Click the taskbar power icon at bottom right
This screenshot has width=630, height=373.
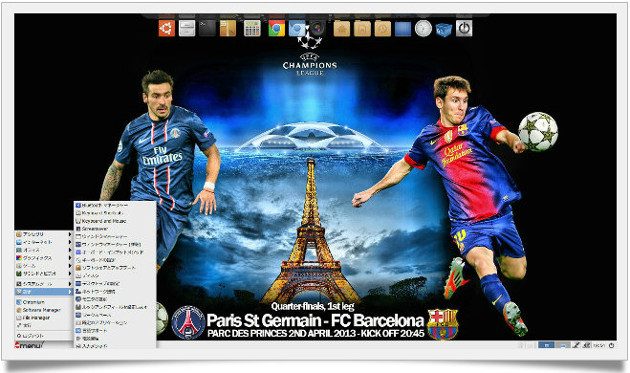click(611, 345)
